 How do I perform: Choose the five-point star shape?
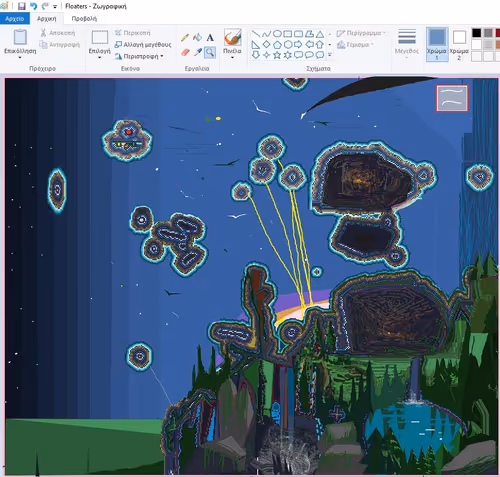[x=277, y=55]
